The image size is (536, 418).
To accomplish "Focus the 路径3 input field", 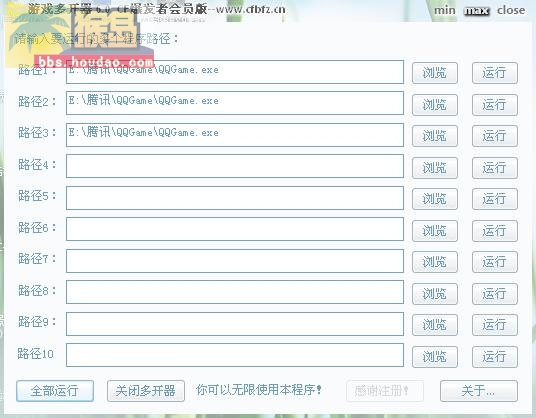I will click(x=235, y=135).
